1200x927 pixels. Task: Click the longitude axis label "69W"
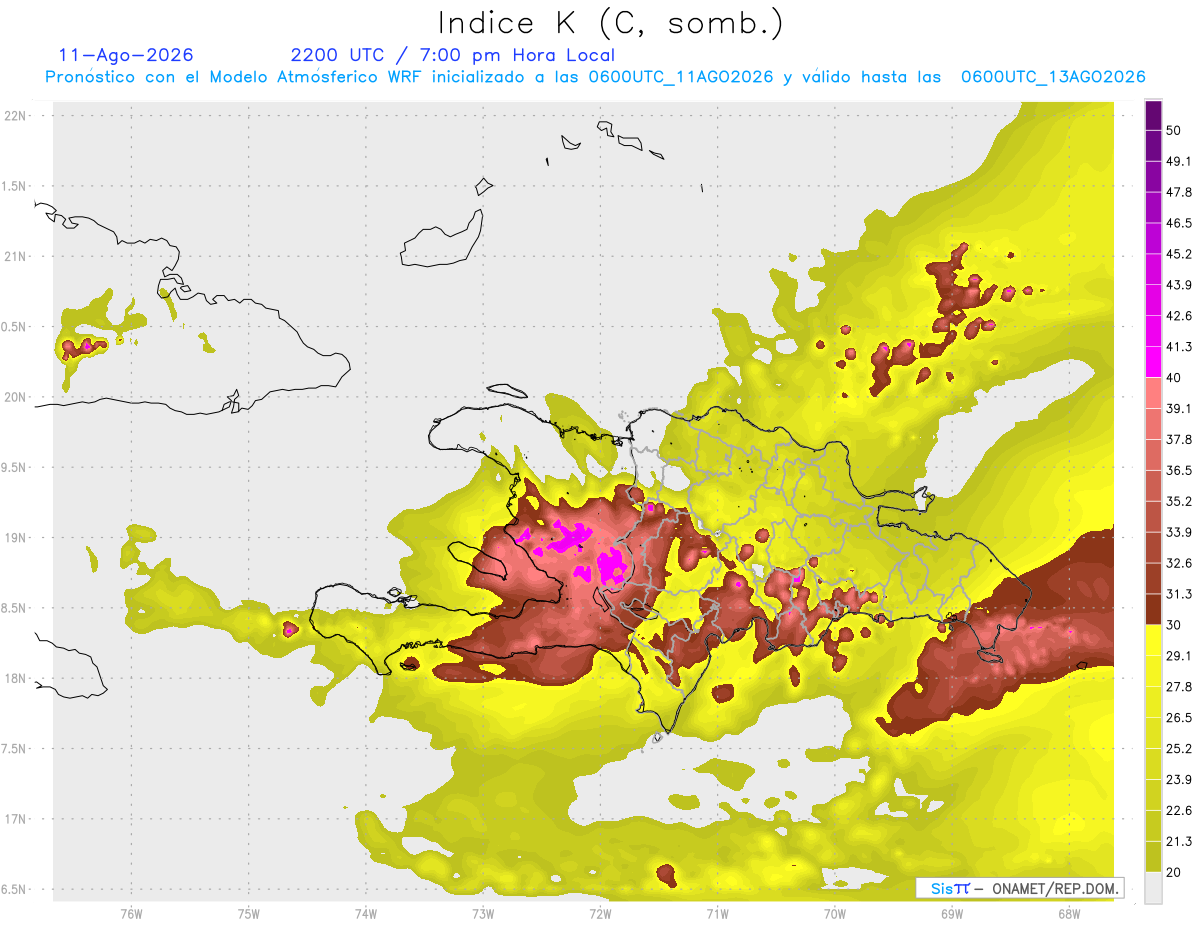click(951, 914)
